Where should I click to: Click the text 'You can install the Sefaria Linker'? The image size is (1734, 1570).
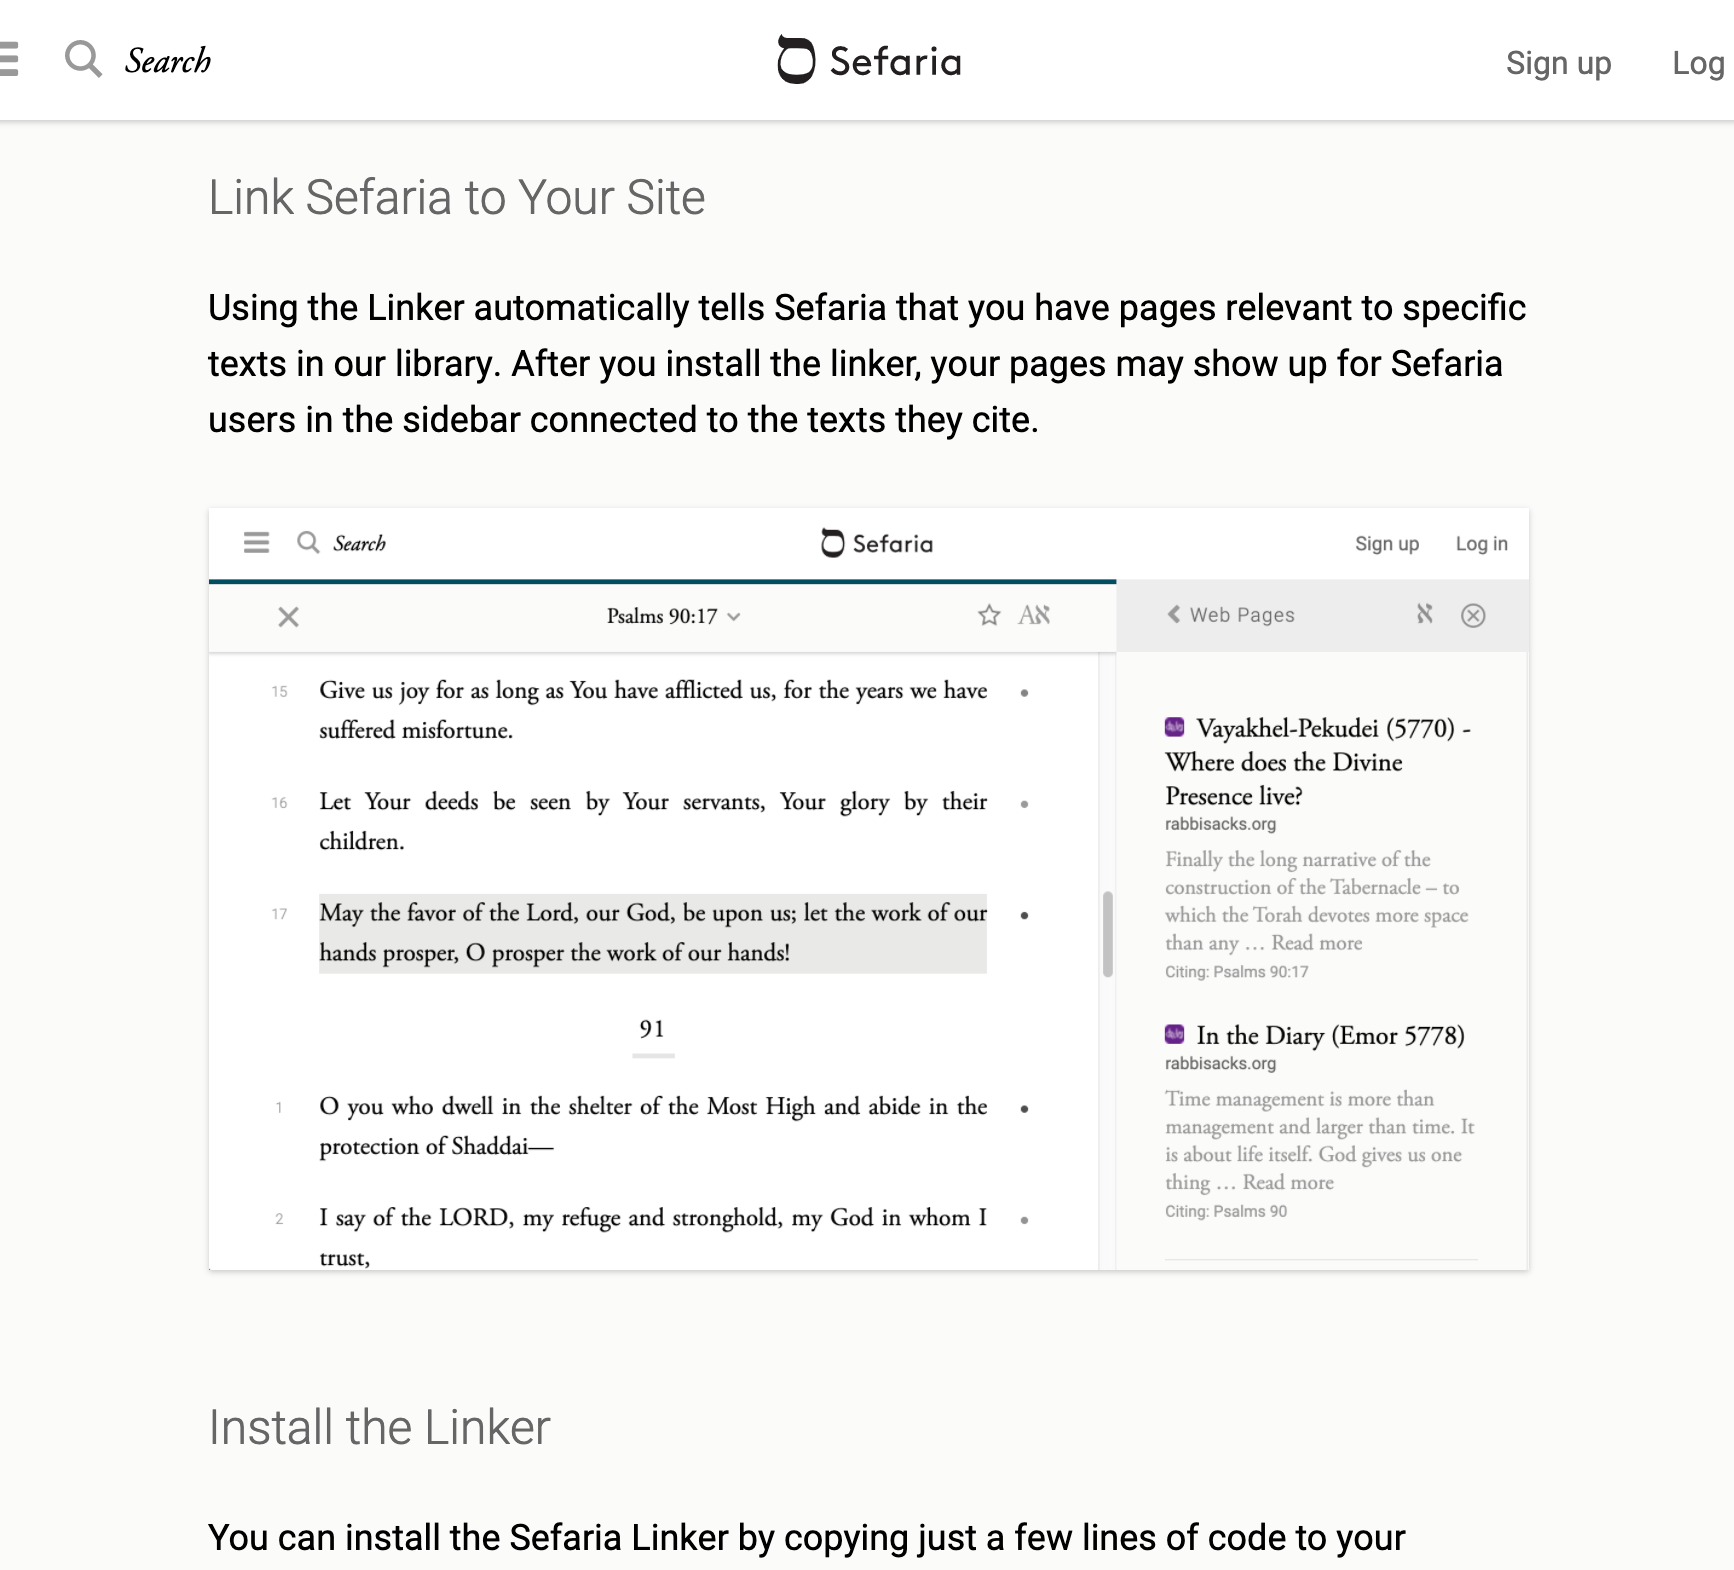468,1537
